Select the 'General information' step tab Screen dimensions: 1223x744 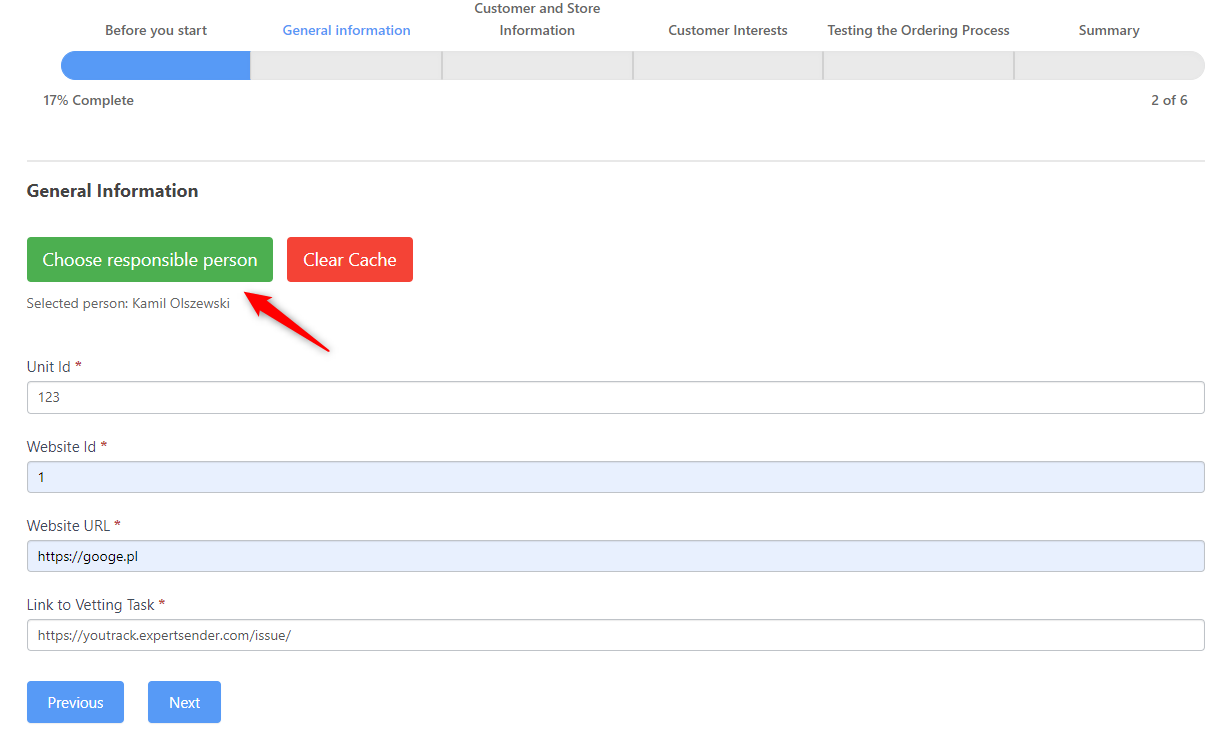point(346,30)
